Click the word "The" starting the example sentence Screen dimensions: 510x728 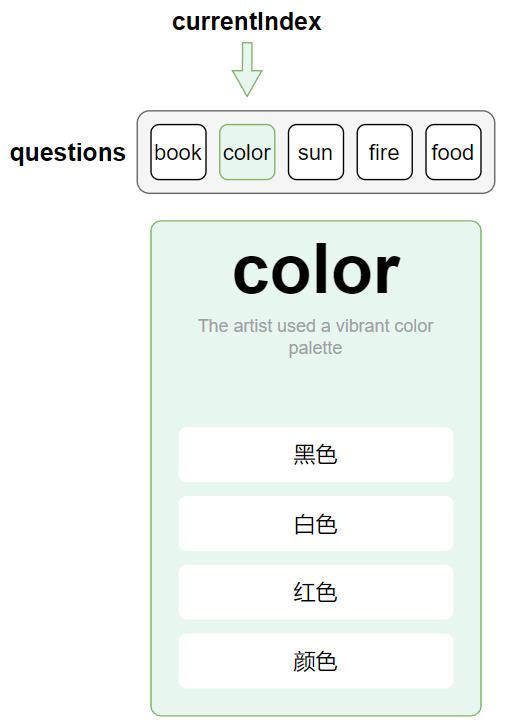coord(214,326)
